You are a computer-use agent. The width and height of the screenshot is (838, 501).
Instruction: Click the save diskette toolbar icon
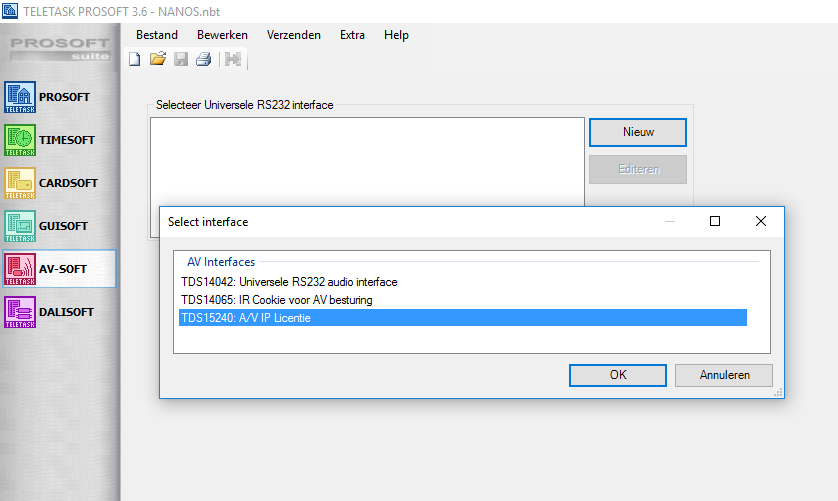pos(181,60)
